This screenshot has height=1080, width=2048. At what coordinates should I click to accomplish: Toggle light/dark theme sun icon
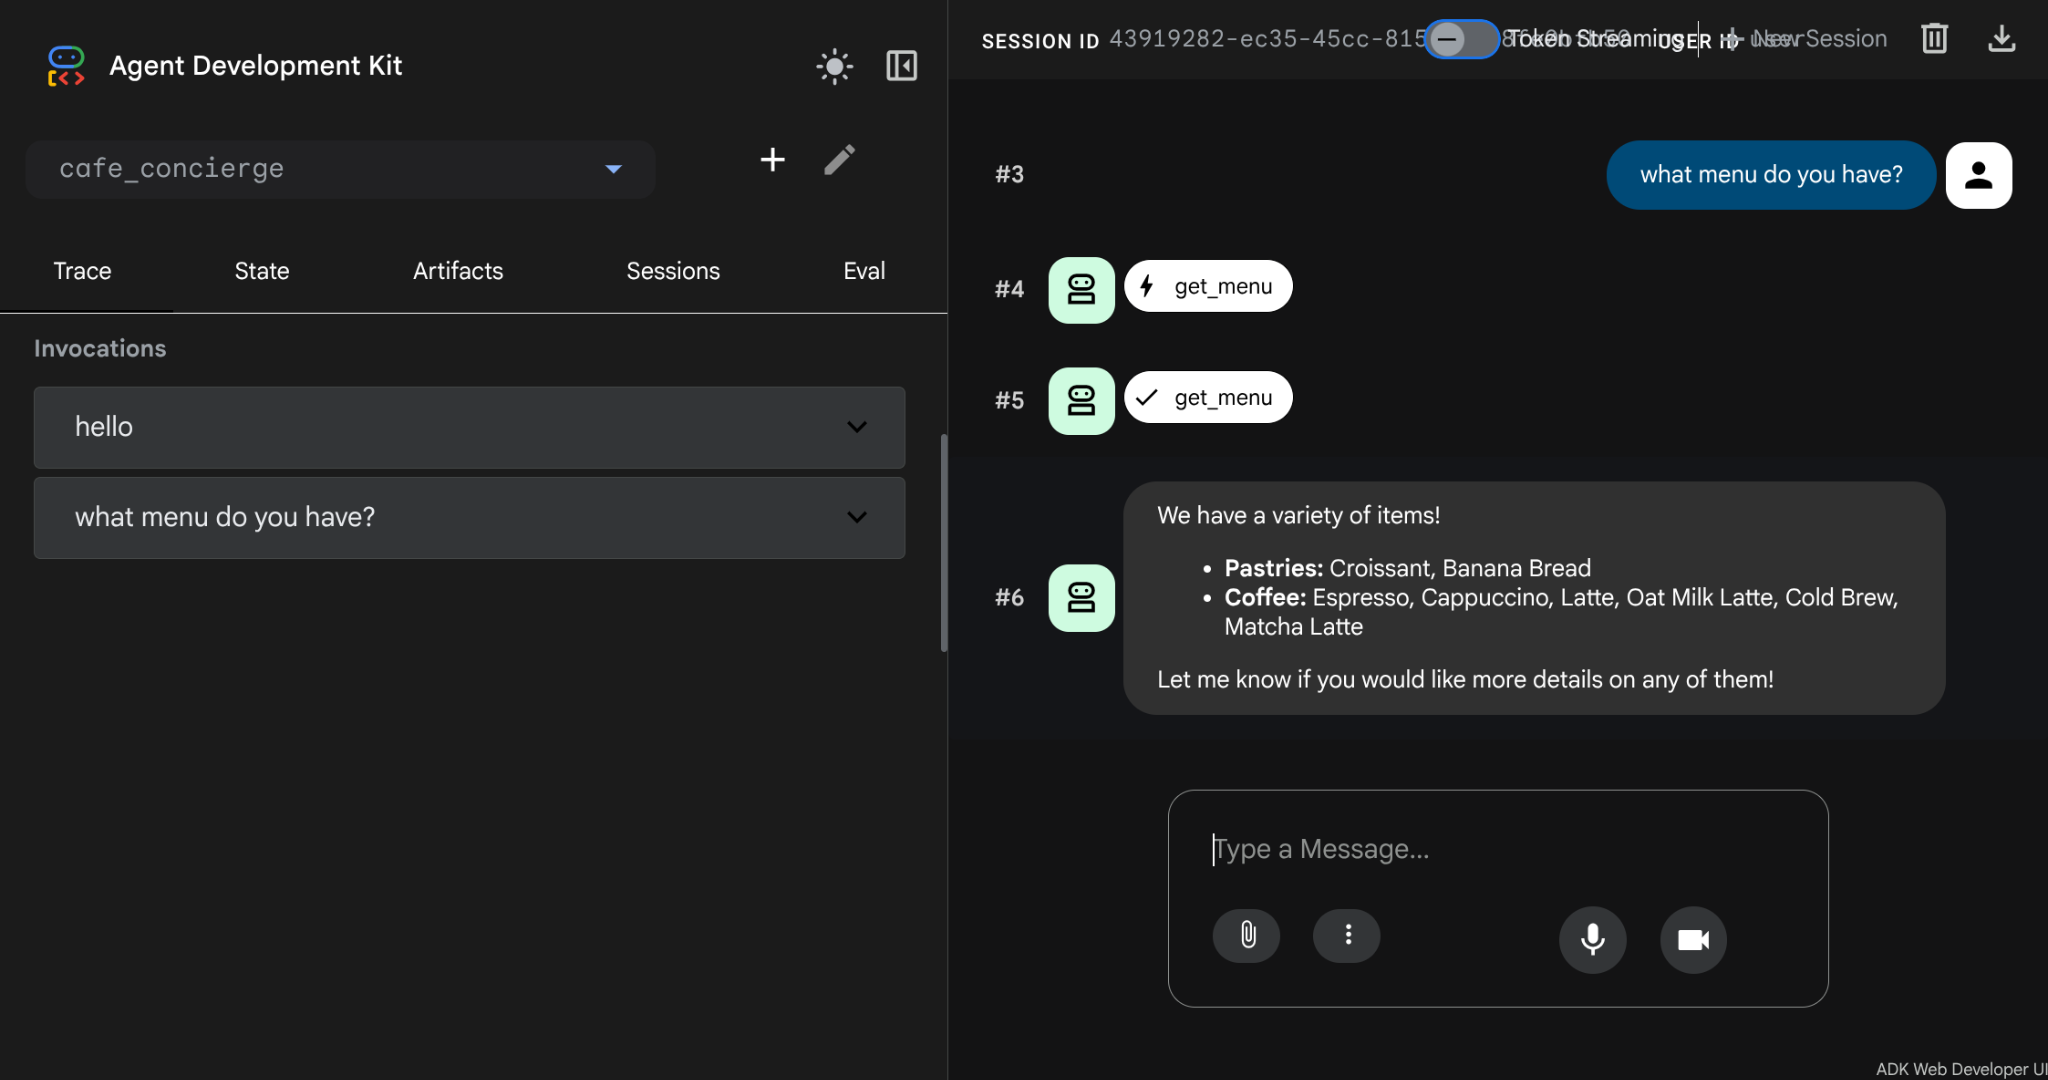pos(834,67)
